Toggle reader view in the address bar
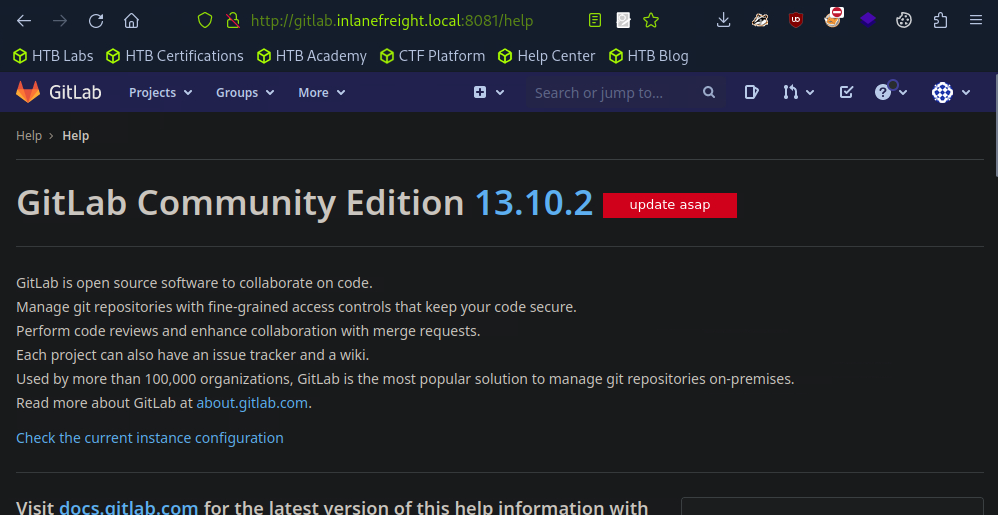Image resolution: width=998 pixels, height=515 pixels. click(595, 20)
